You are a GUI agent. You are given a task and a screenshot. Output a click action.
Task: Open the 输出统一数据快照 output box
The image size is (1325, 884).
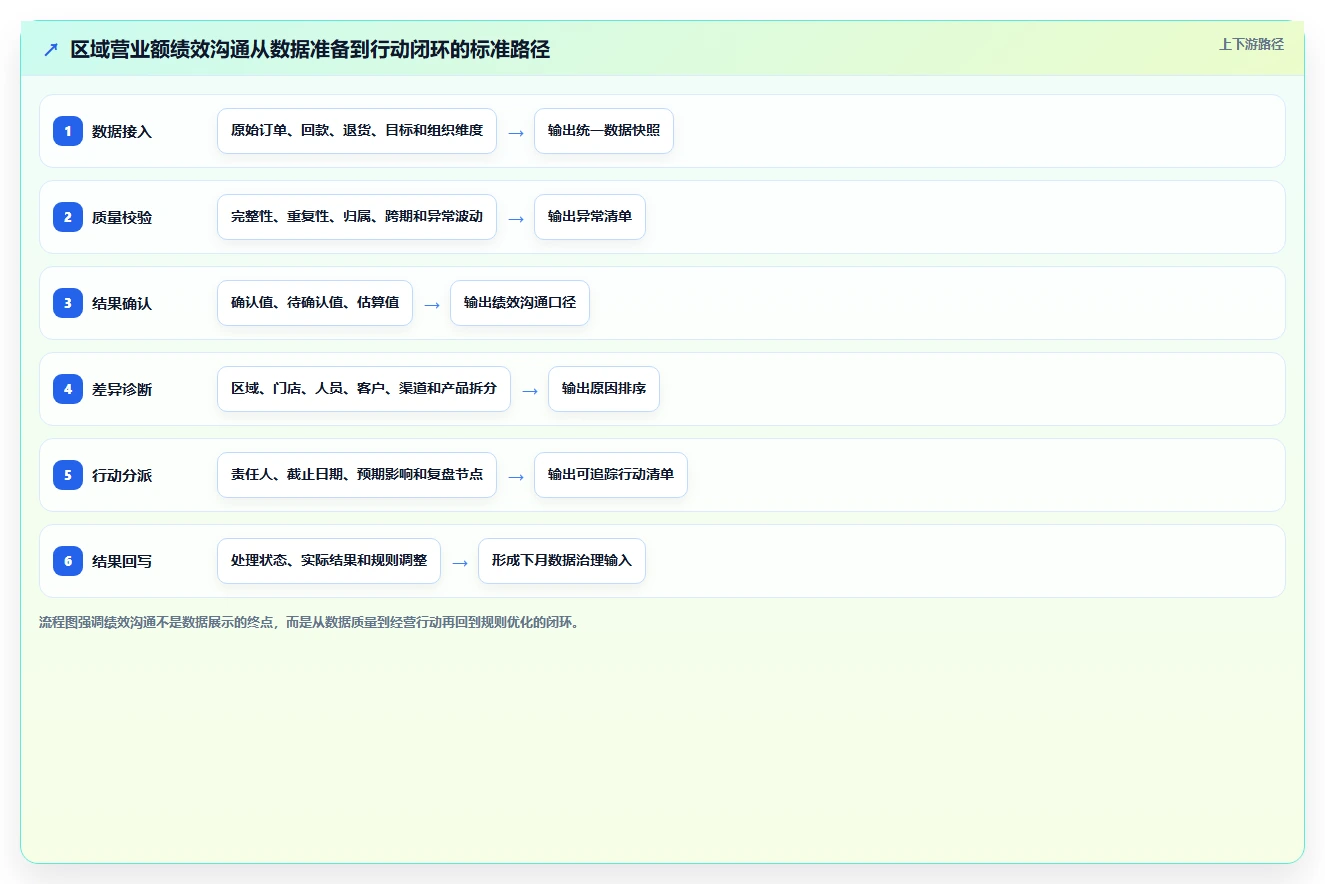point(604,130)
